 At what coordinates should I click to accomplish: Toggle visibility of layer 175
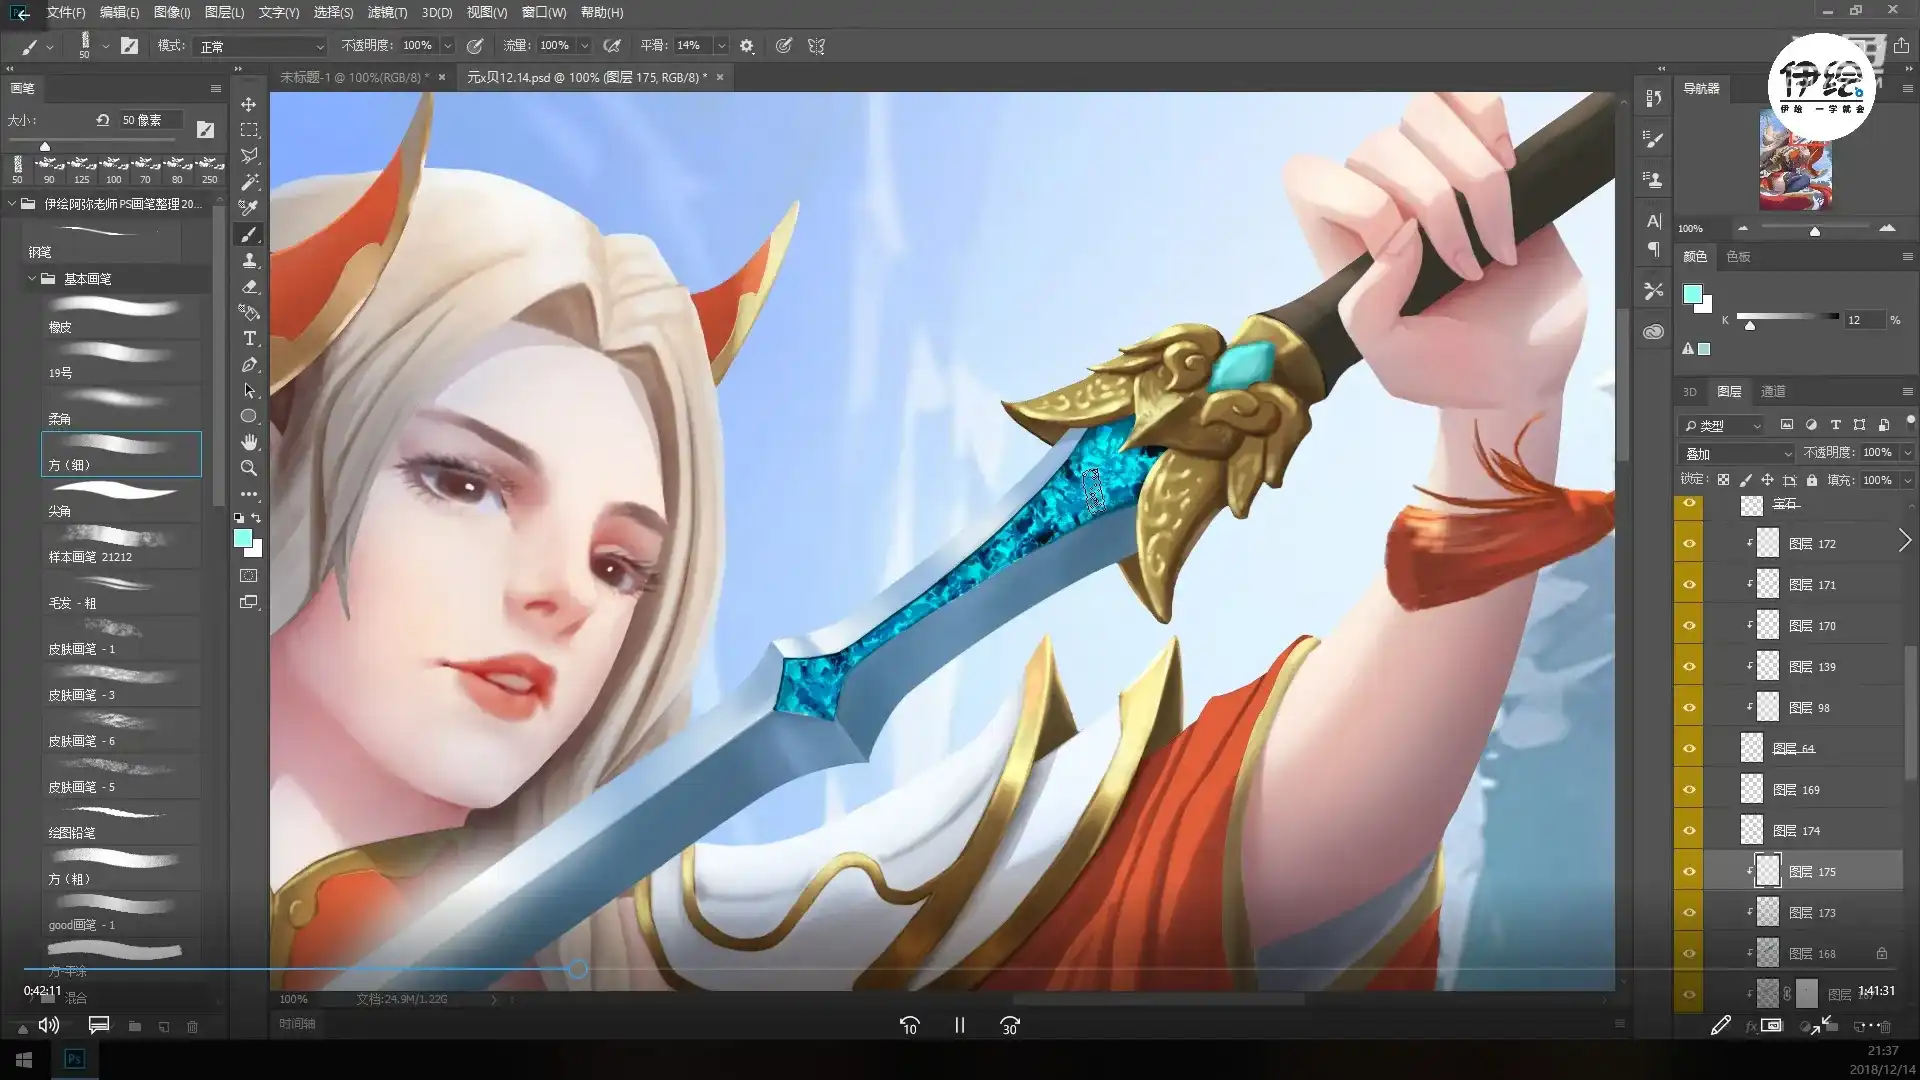tap(1689, 872)
